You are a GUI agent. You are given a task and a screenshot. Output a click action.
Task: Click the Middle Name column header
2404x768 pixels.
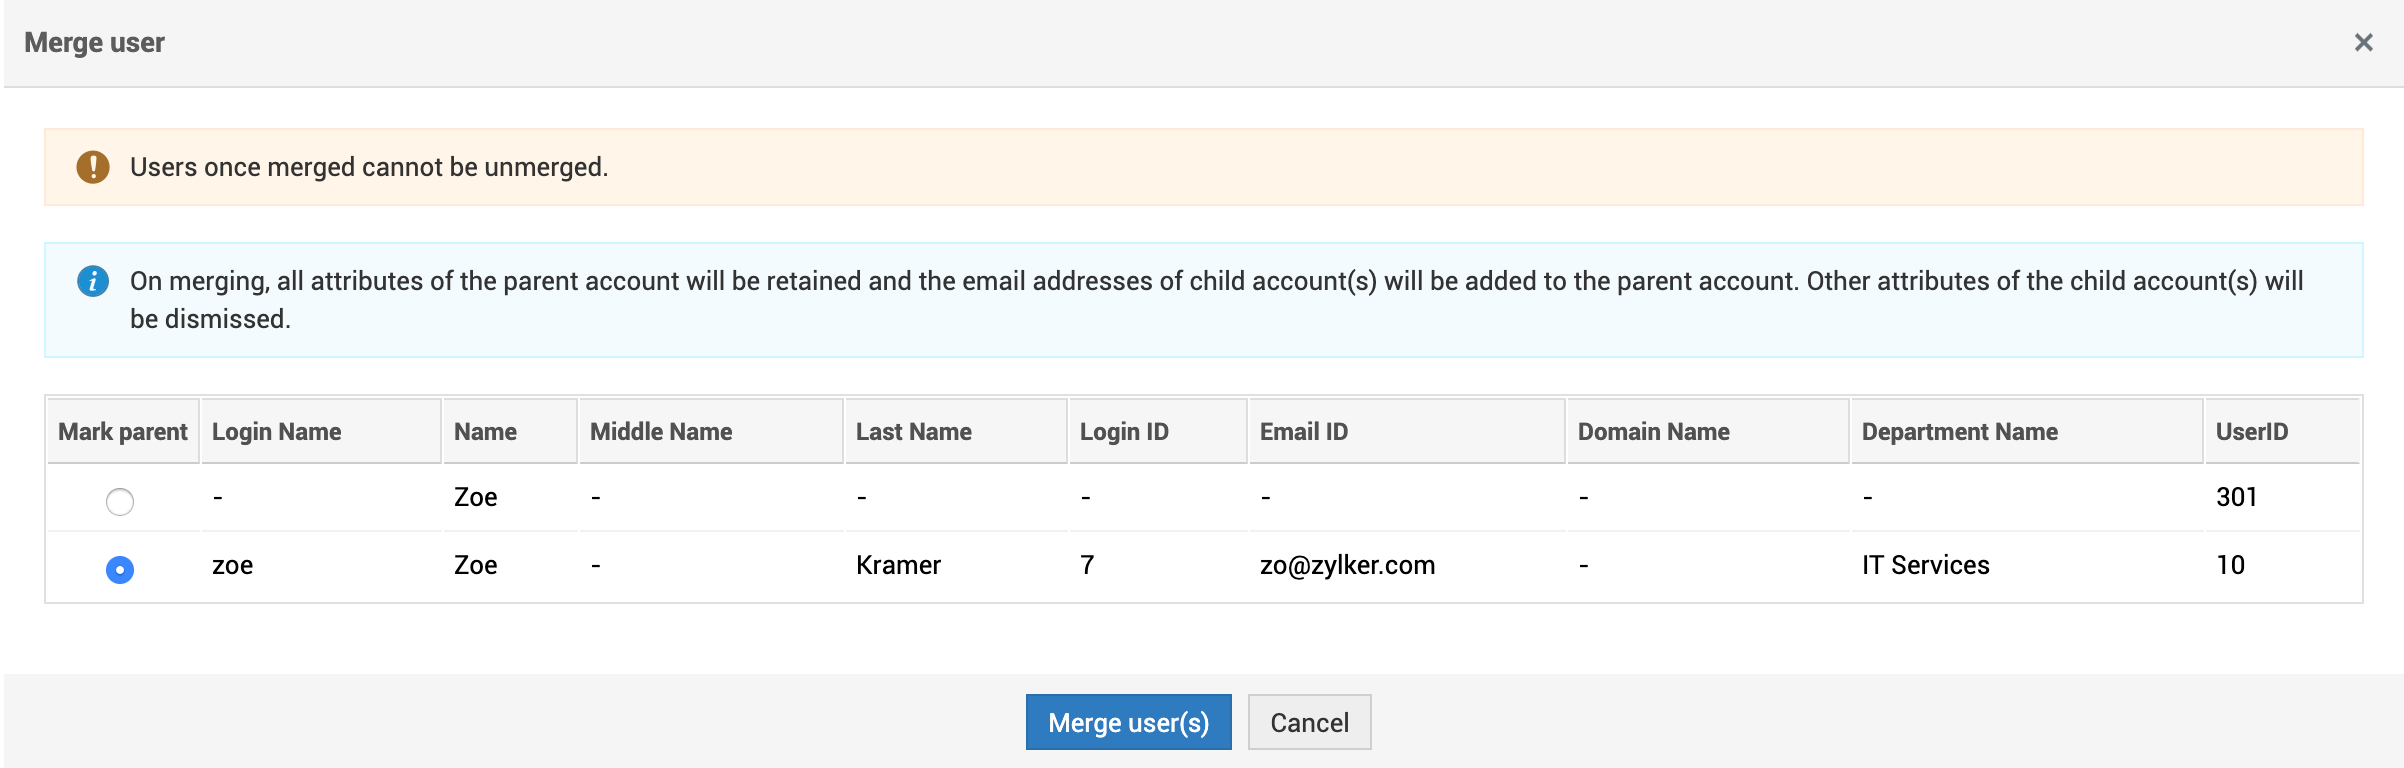(660, 432)
